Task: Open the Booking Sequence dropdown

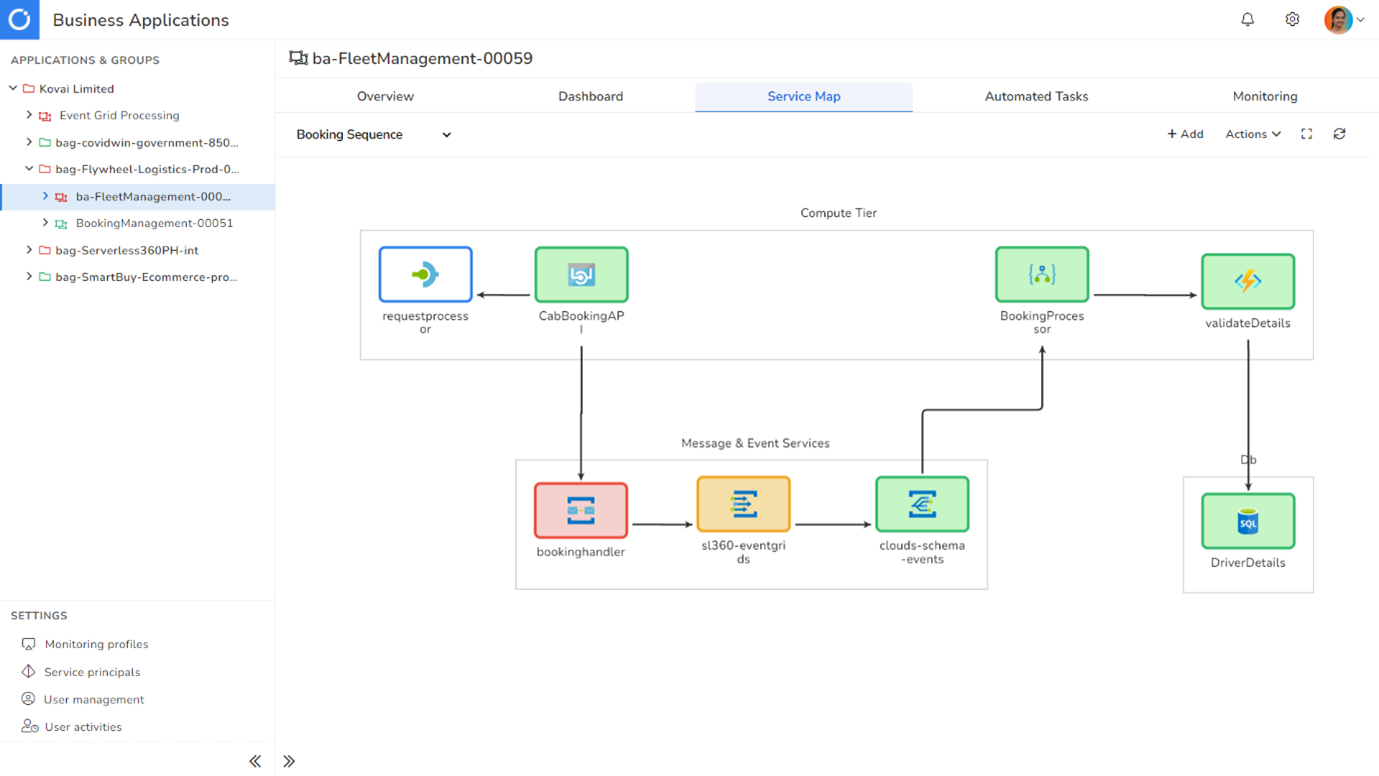Action: [374, 135]
